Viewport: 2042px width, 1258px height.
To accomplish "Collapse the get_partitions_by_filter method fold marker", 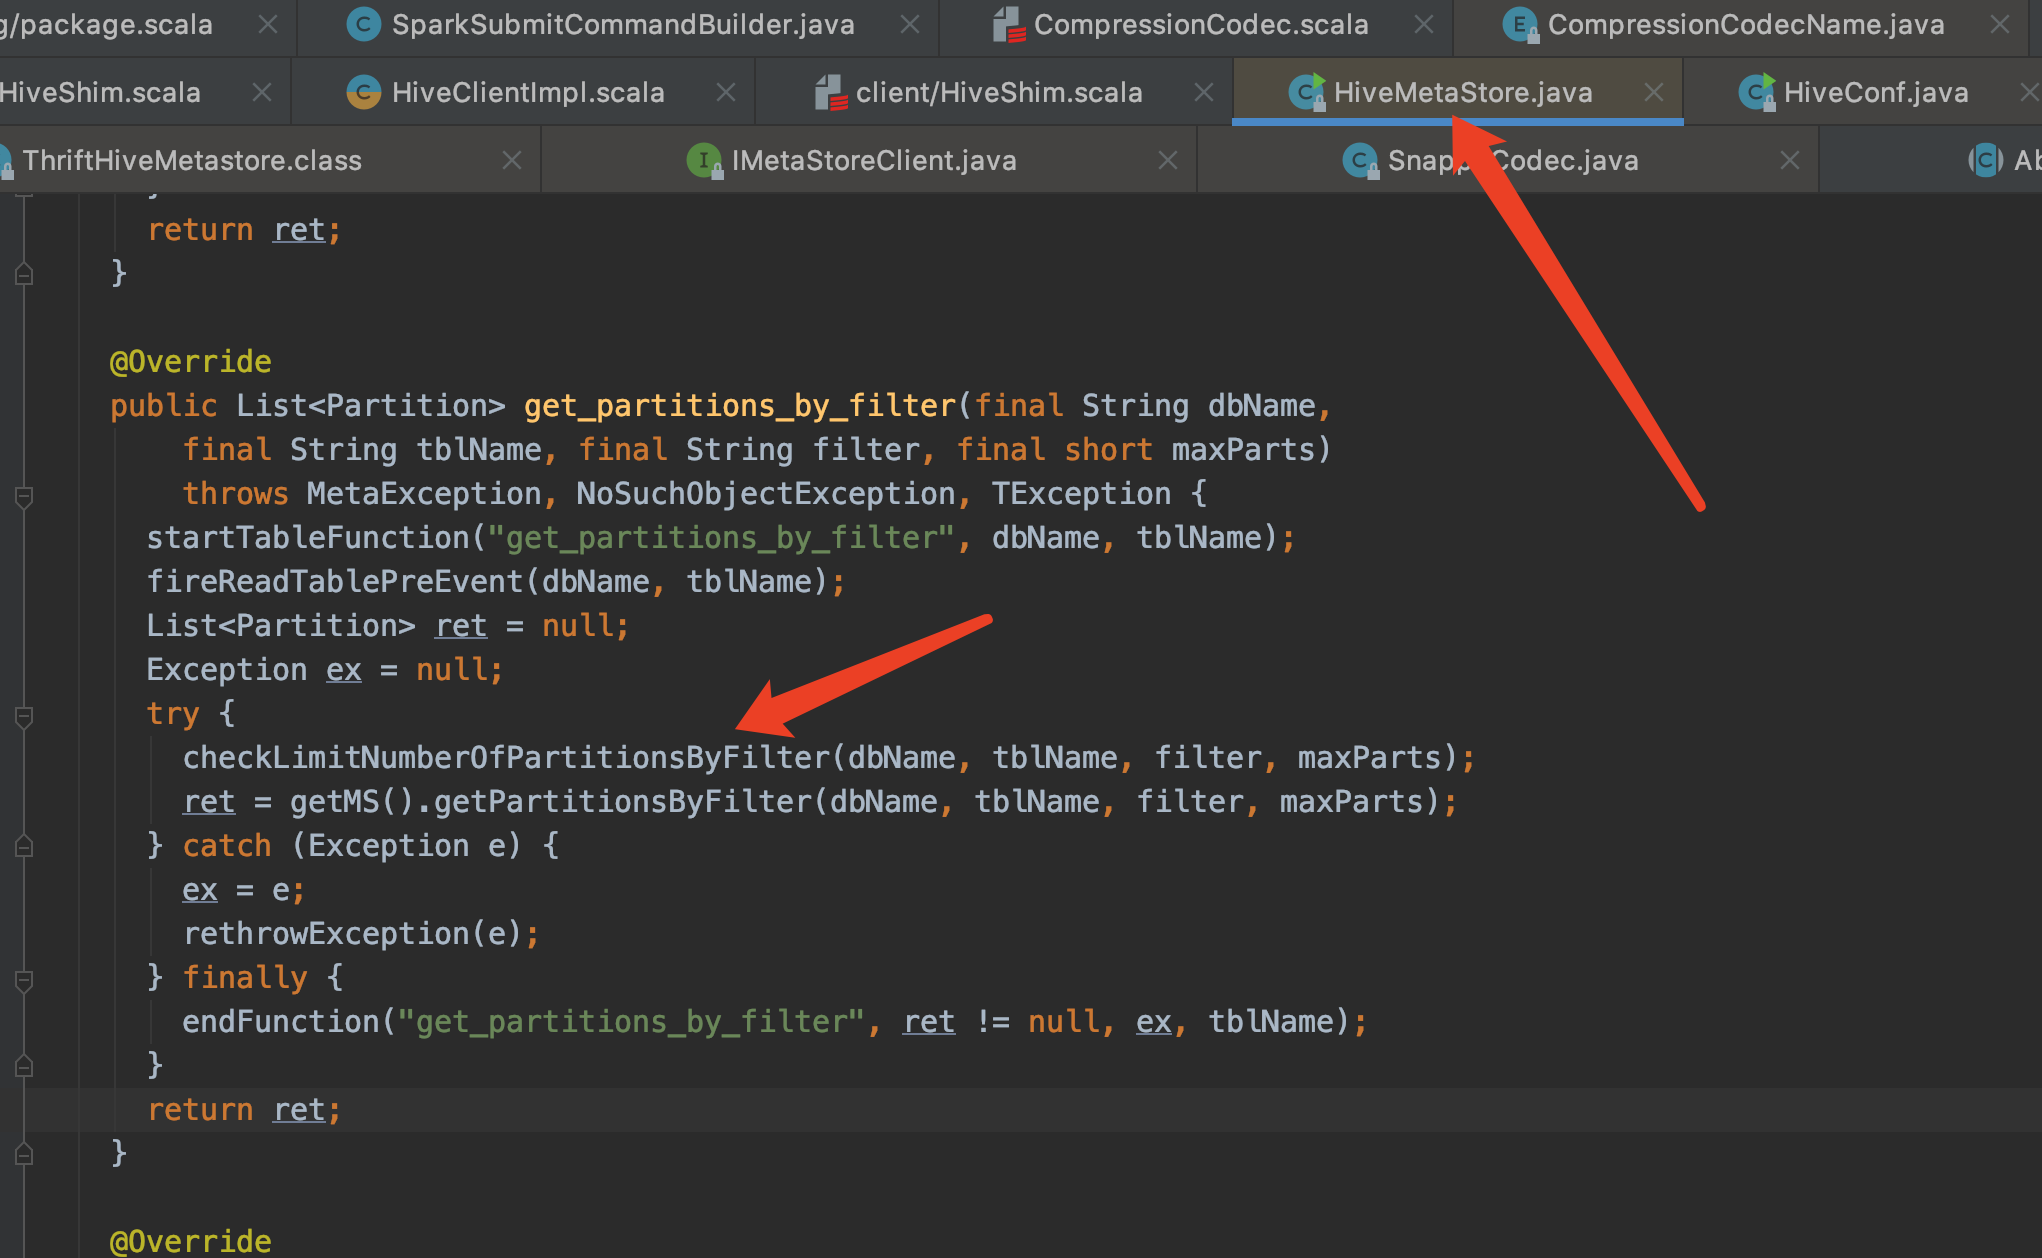I will [x=24, y=495].
